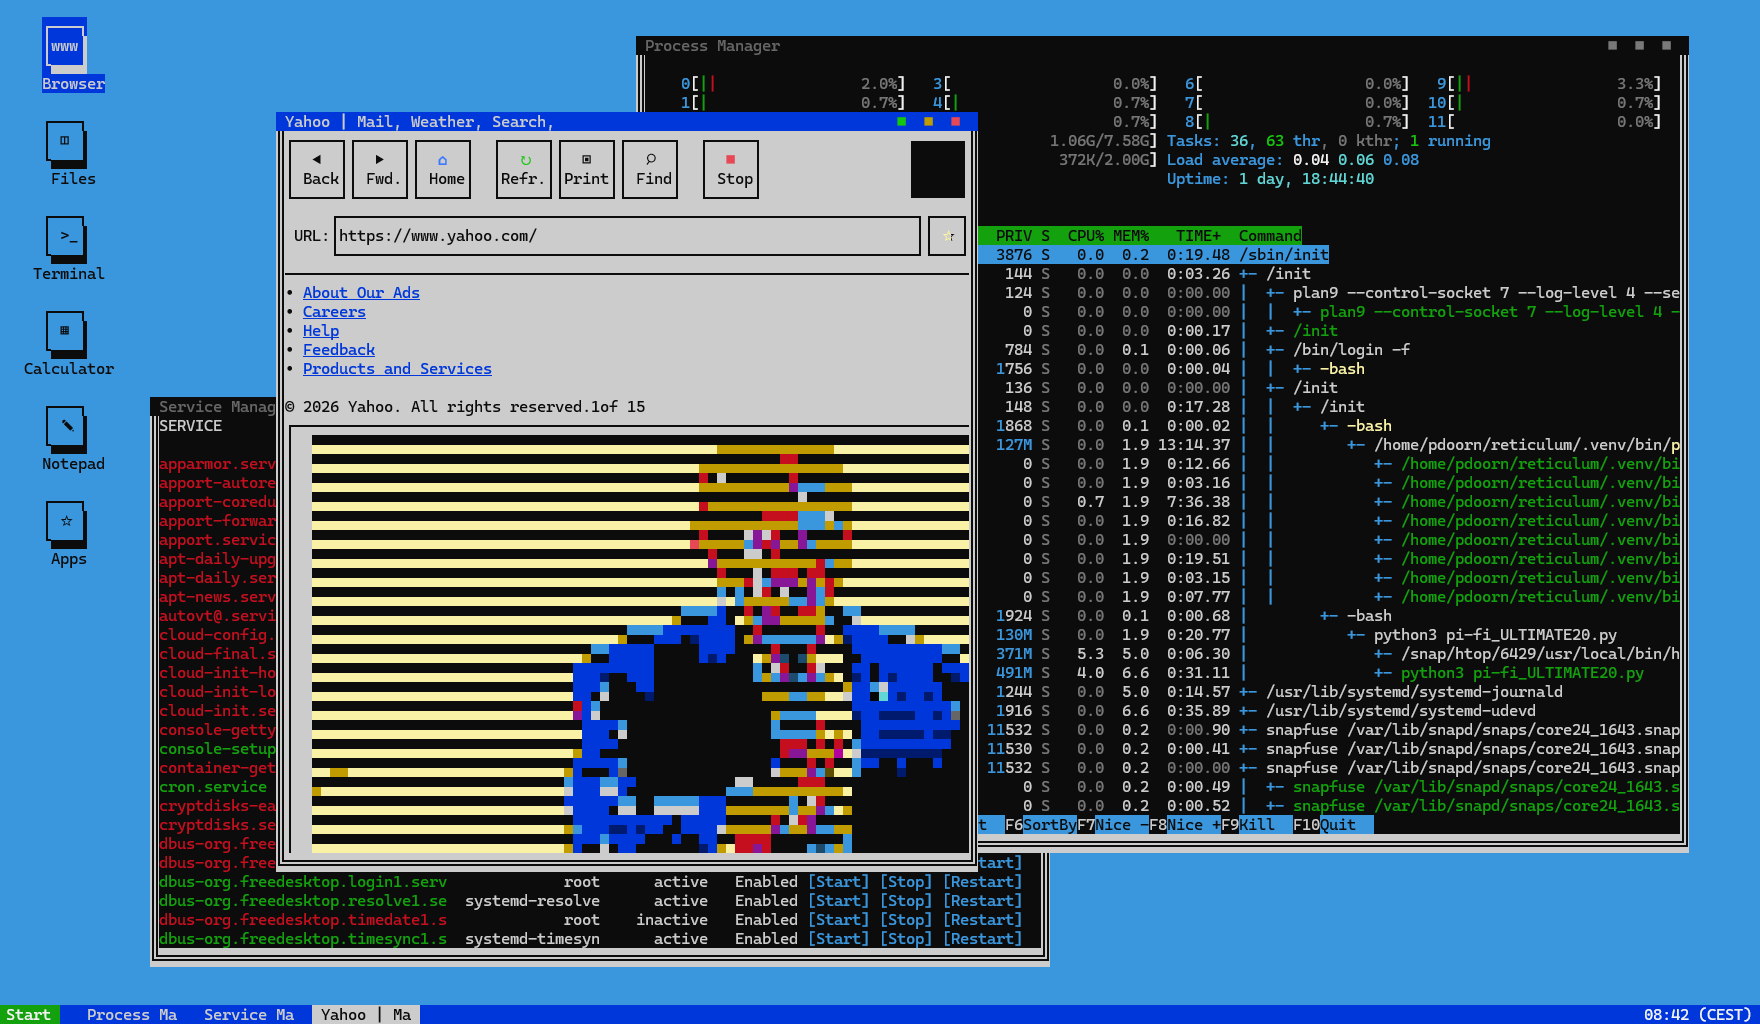Click F6 SortBy in Process Manager
The width and height of the screenshot is (1760, 1024).
tap(1041, 825)
